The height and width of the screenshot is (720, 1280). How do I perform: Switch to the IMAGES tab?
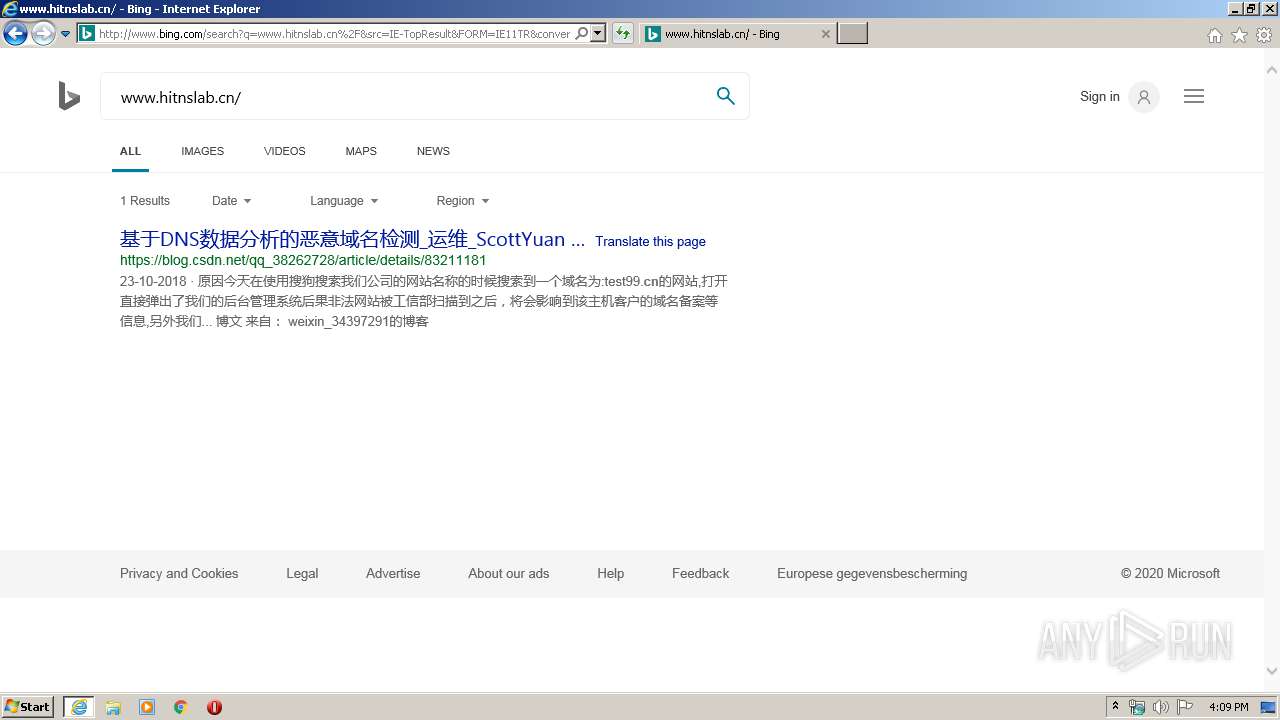point(202,151)
